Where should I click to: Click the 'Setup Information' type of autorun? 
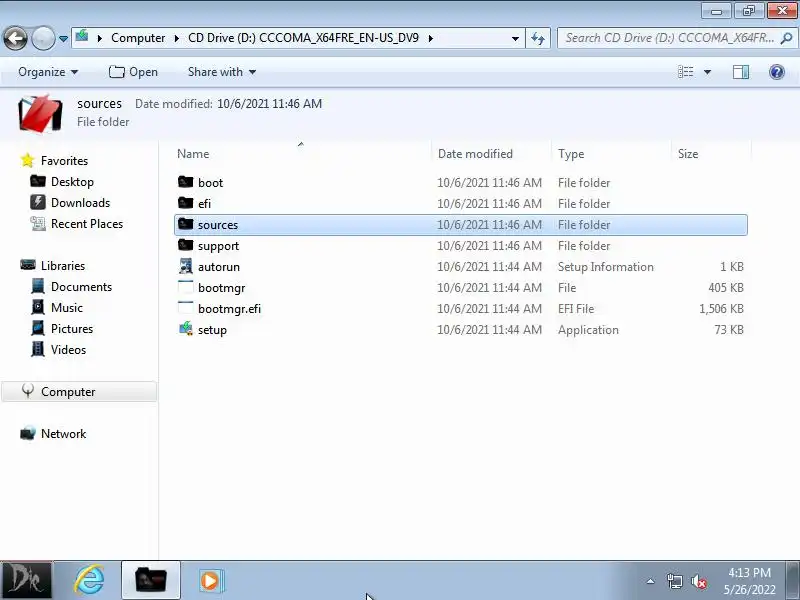(x=605, y=266)
